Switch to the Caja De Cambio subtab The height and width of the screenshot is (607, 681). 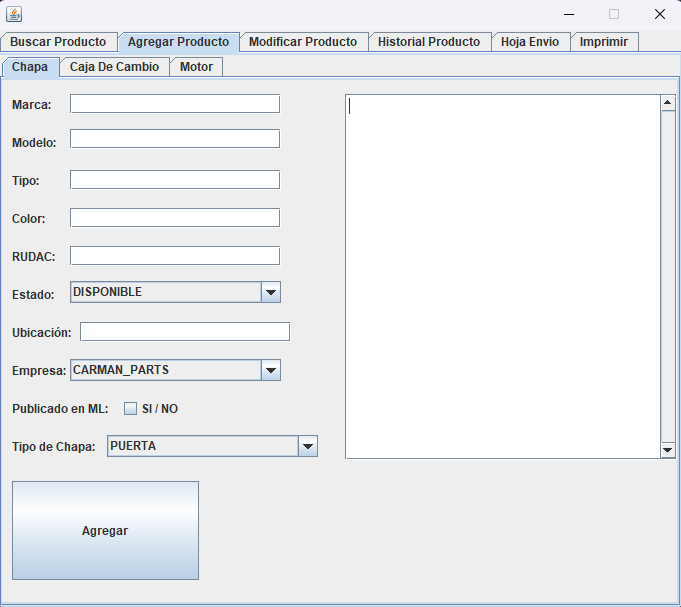(114, 67)
